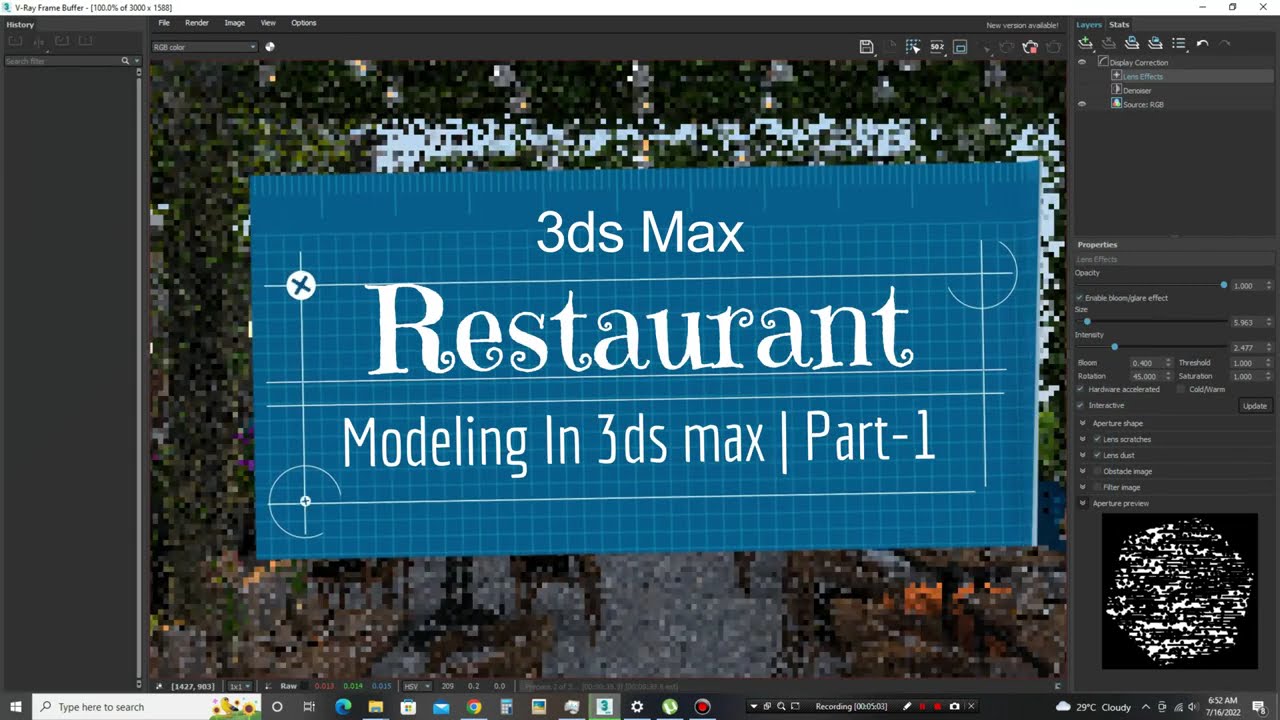The height and width of the screenshot is (720, 1280).
Task: Open uTorrent from the taskbar
Action: pos(669,707)
